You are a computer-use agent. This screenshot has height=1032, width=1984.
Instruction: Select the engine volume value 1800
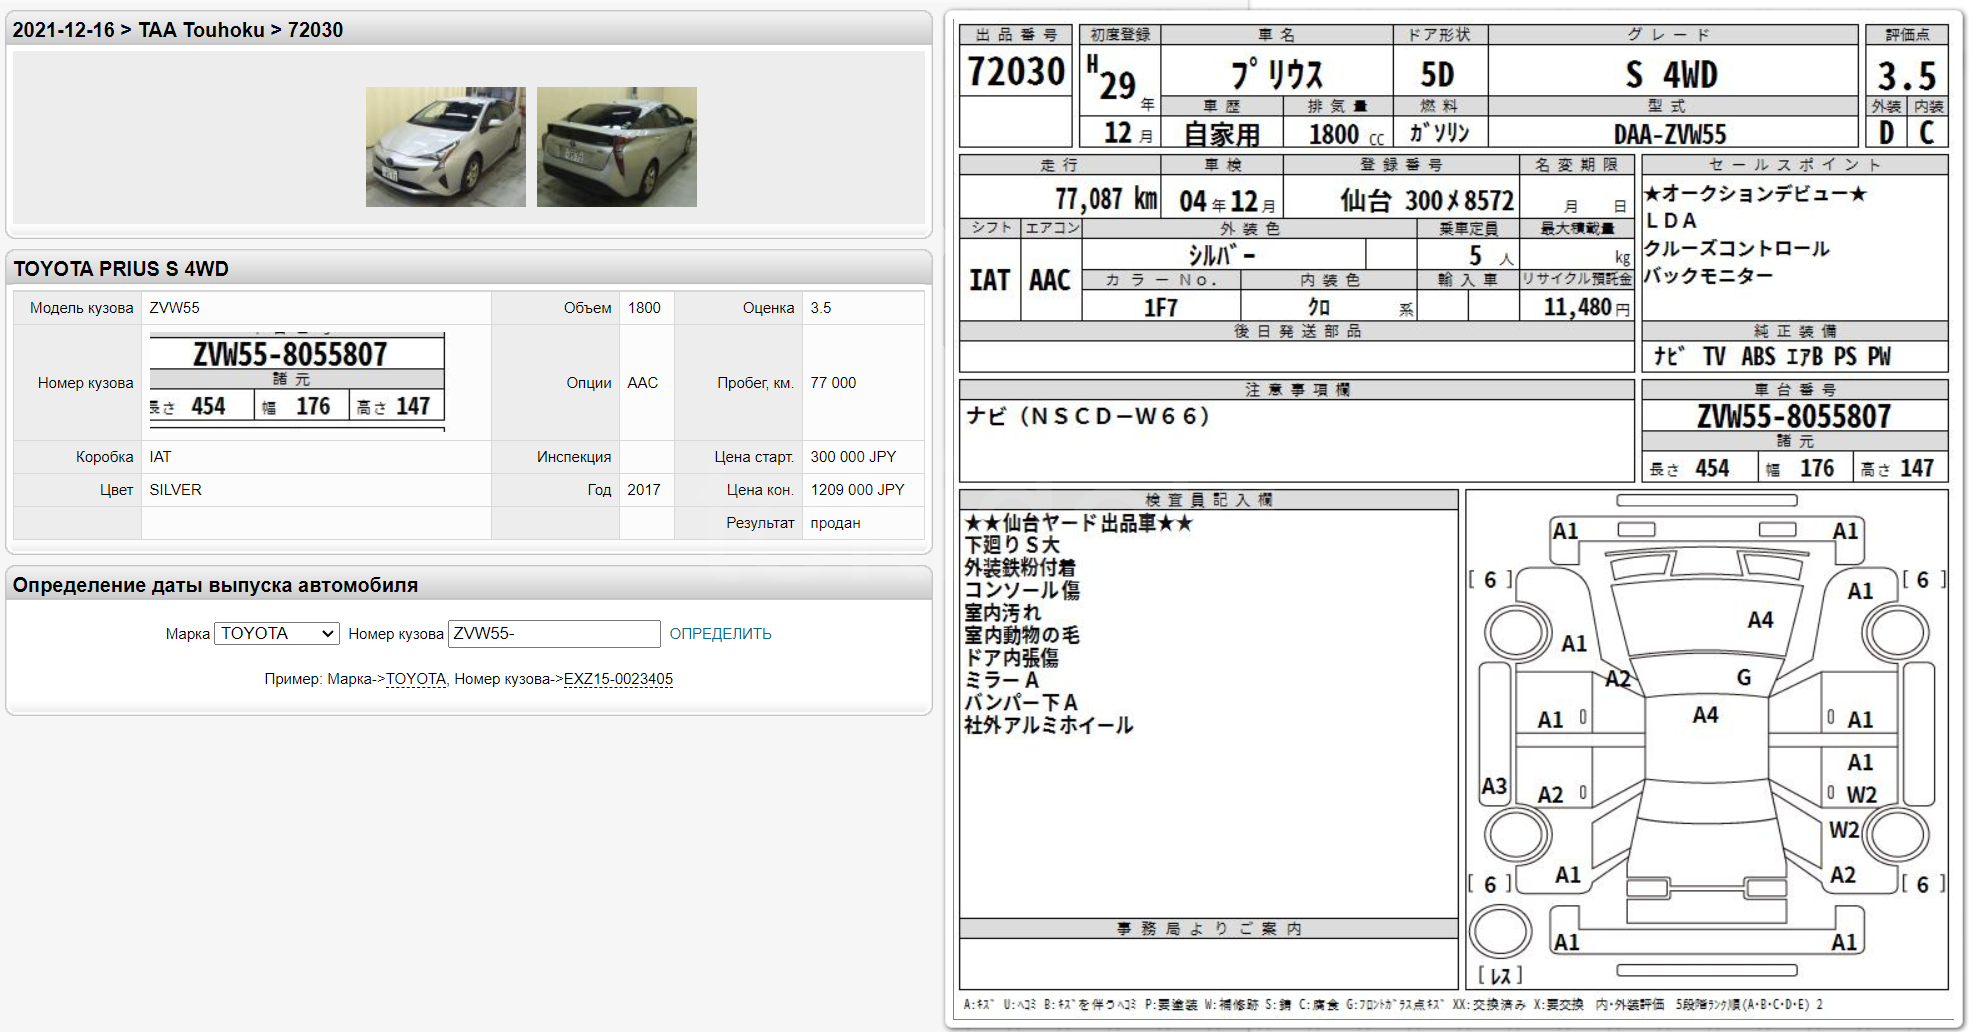point(644,308)
